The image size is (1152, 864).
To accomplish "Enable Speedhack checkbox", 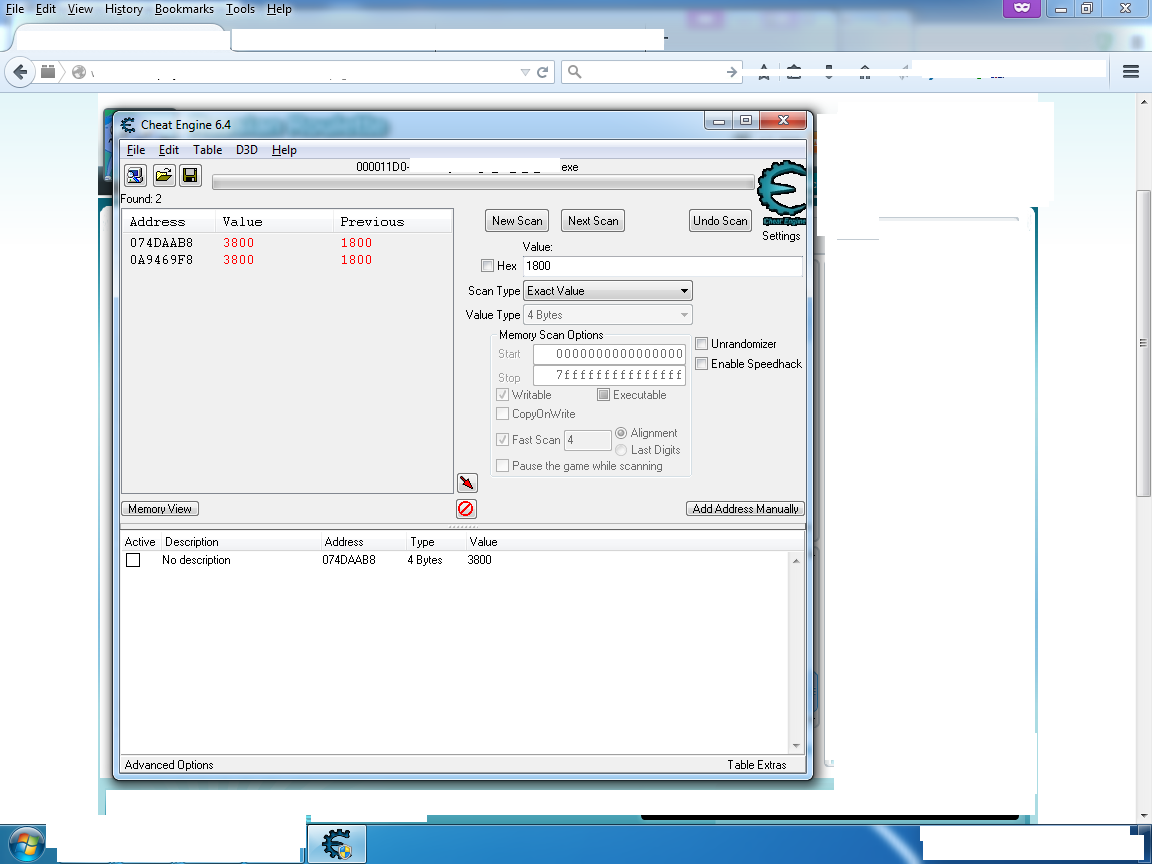I will 702,364.
